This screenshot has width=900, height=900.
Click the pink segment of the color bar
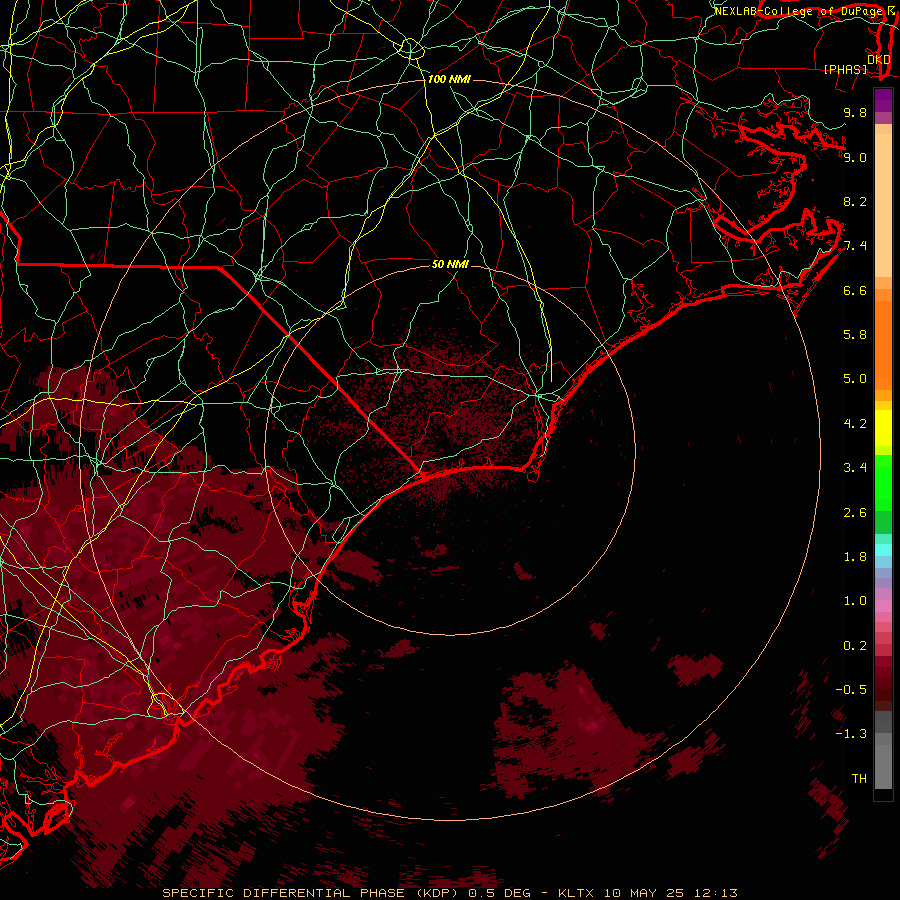point(883,606)
